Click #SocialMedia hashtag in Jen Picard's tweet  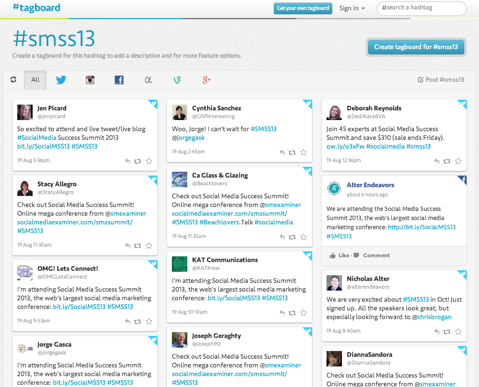(x=37, y=138)
